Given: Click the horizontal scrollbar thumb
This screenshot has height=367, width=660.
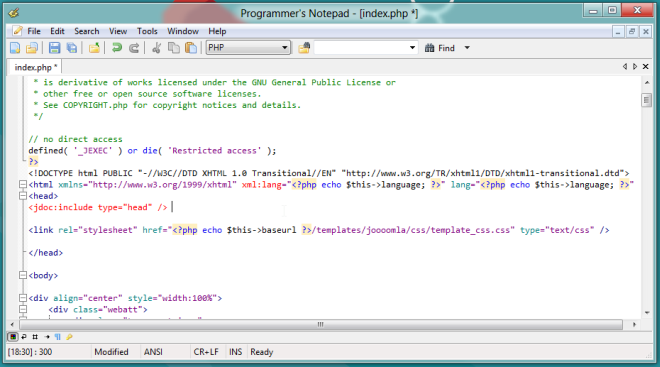Looking at the screenshot, I should point(321,324).
